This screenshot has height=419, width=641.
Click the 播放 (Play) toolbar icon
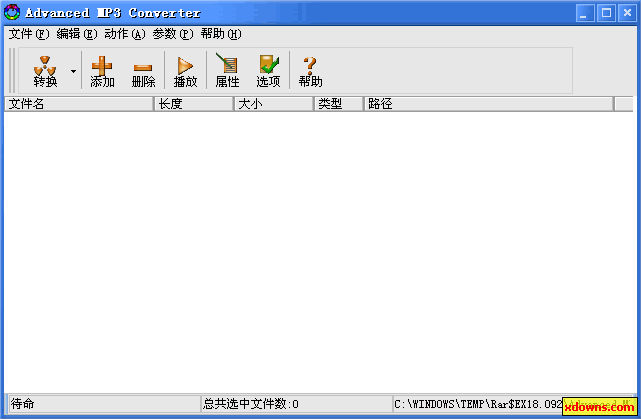(185, 71)
